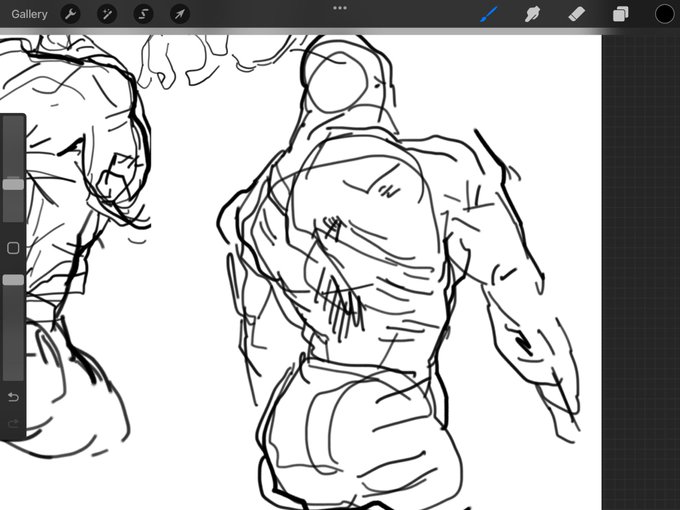
Task: Select the Brush tool
Action: pos(489,14)
